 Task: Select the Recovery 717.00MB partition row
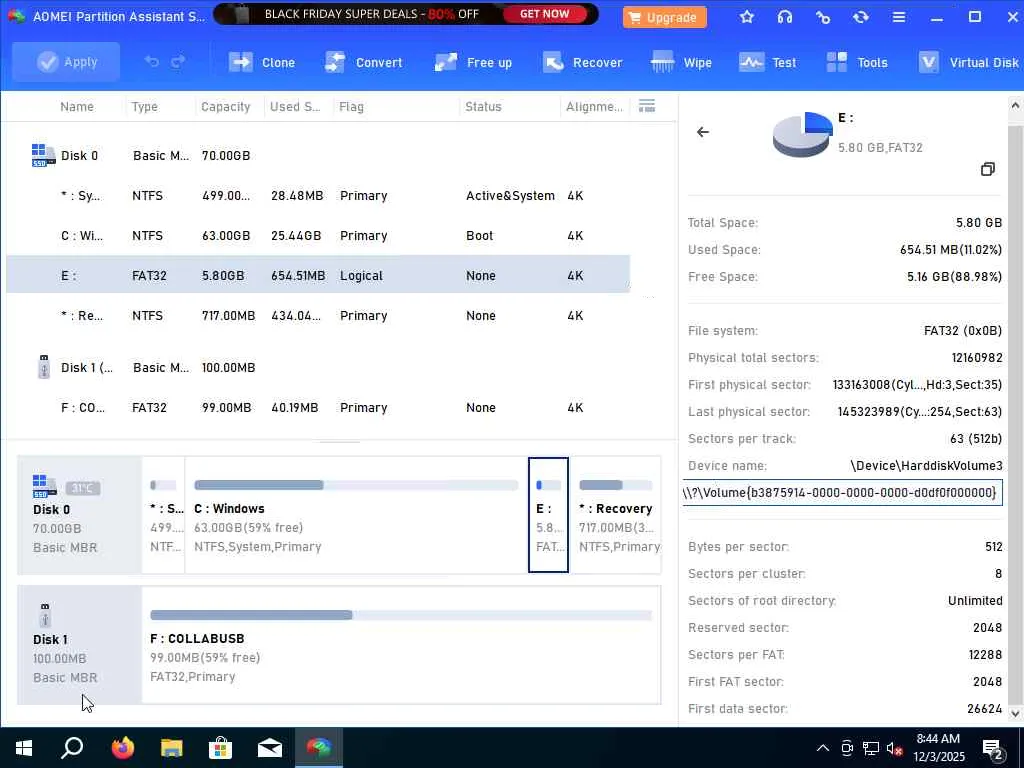click(x=318, y=315)
